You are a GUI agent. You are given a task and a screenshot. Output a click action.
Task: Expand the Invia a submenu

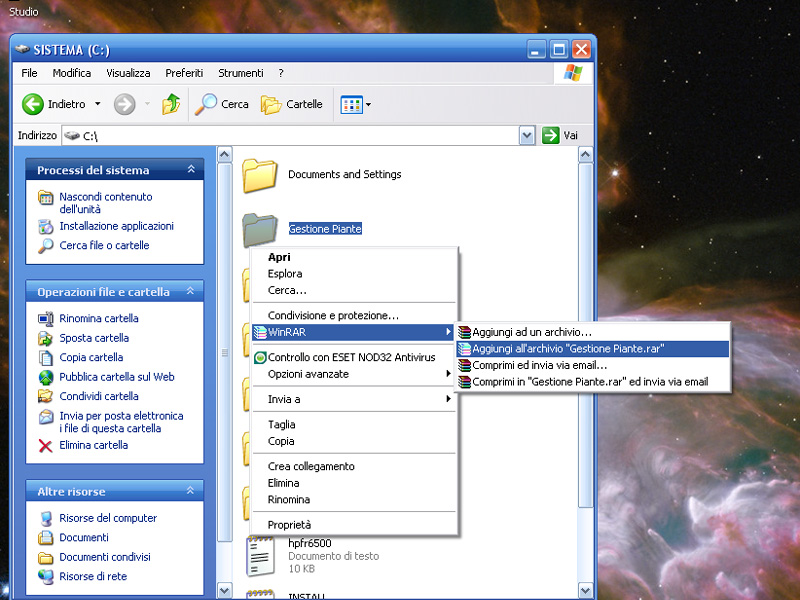448,399
